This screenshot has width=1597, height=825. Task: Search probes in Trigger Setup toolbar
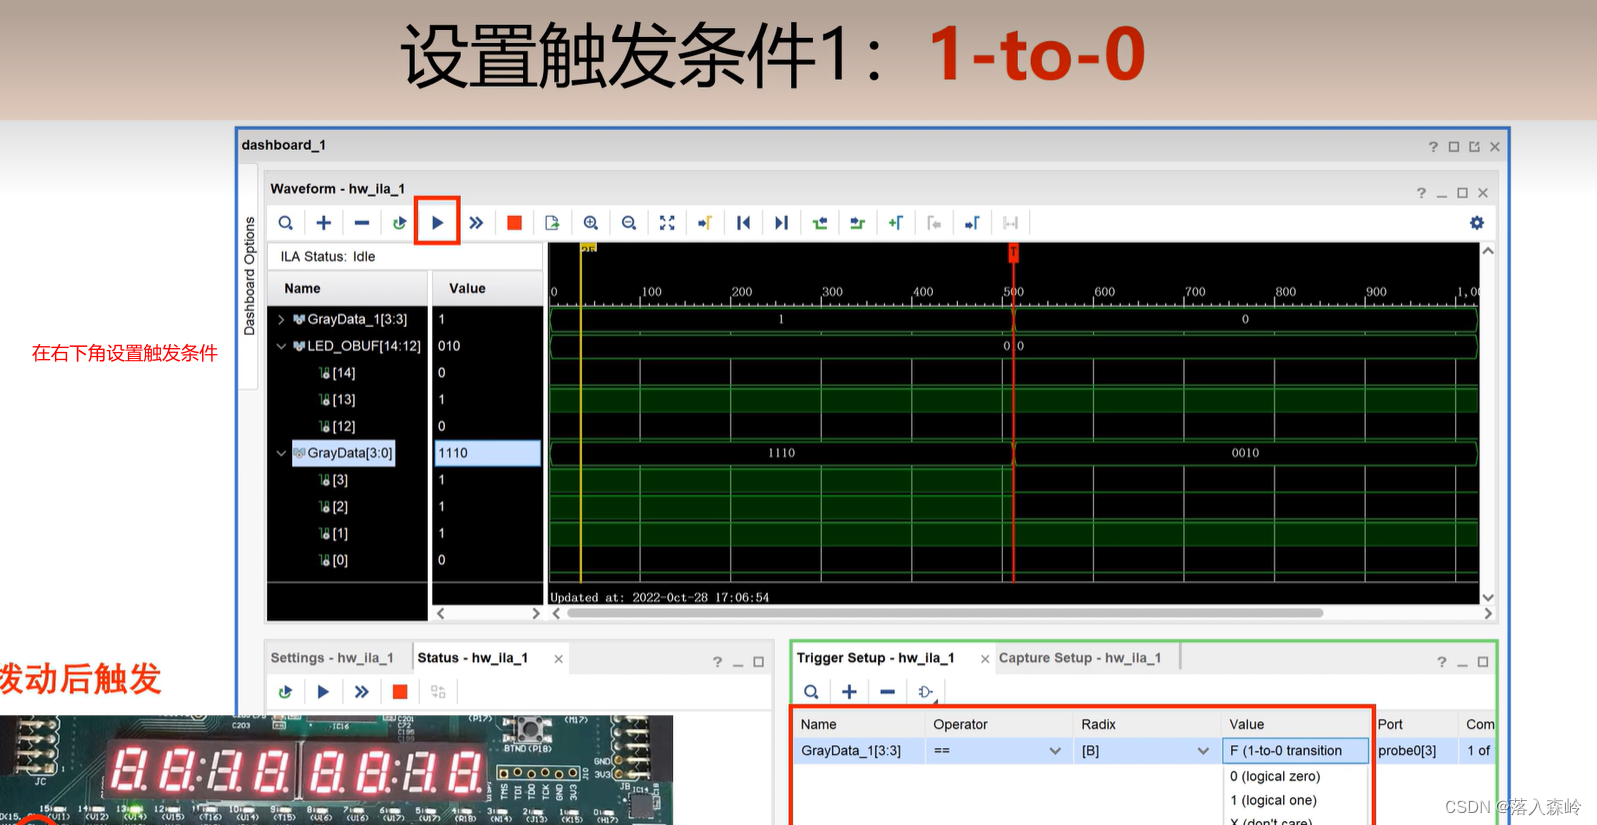click(x=811, y=692)
